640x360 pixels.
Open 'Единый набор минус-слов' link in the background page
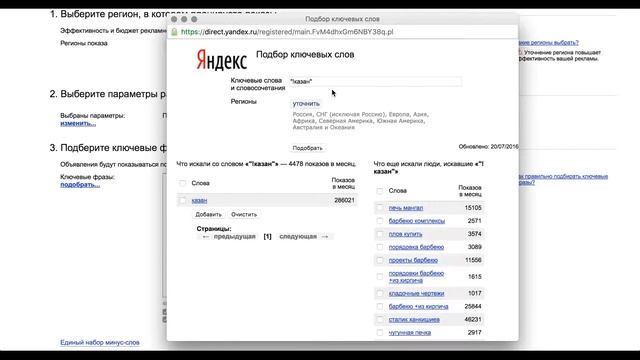click(100, 342)
